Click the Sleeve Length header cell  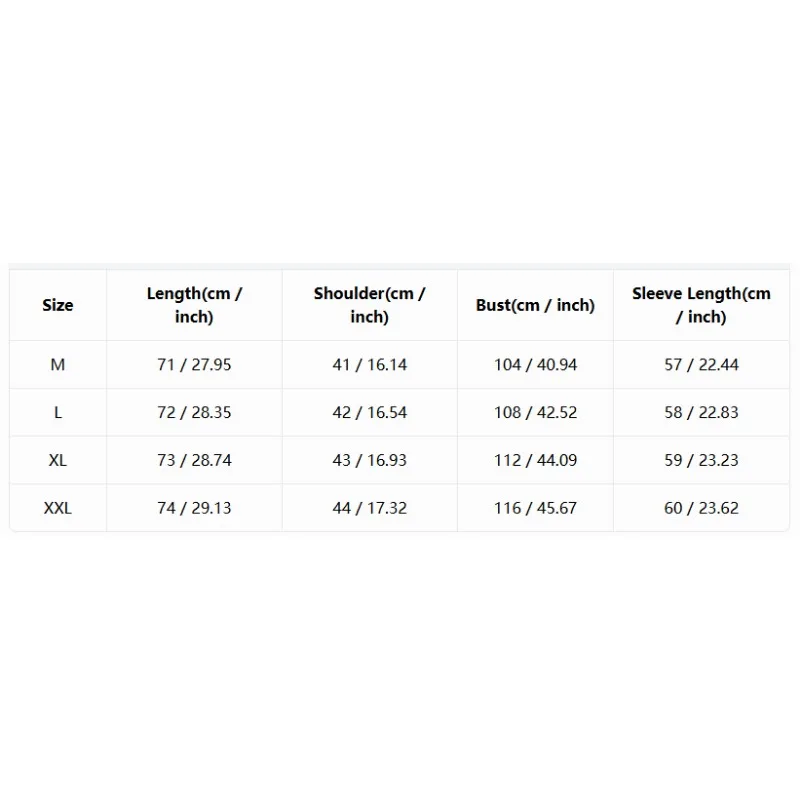coord(701,305)
